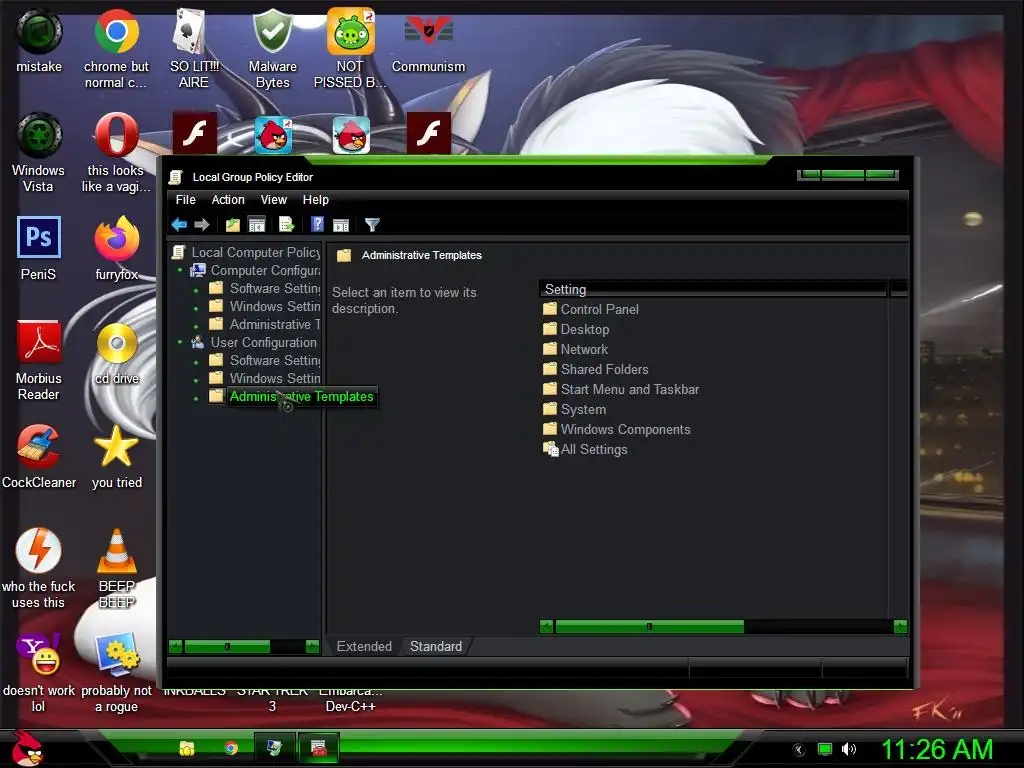Collapse the User Configuration node
This screenshot has height=768, width=1024.
click(180, 342)
